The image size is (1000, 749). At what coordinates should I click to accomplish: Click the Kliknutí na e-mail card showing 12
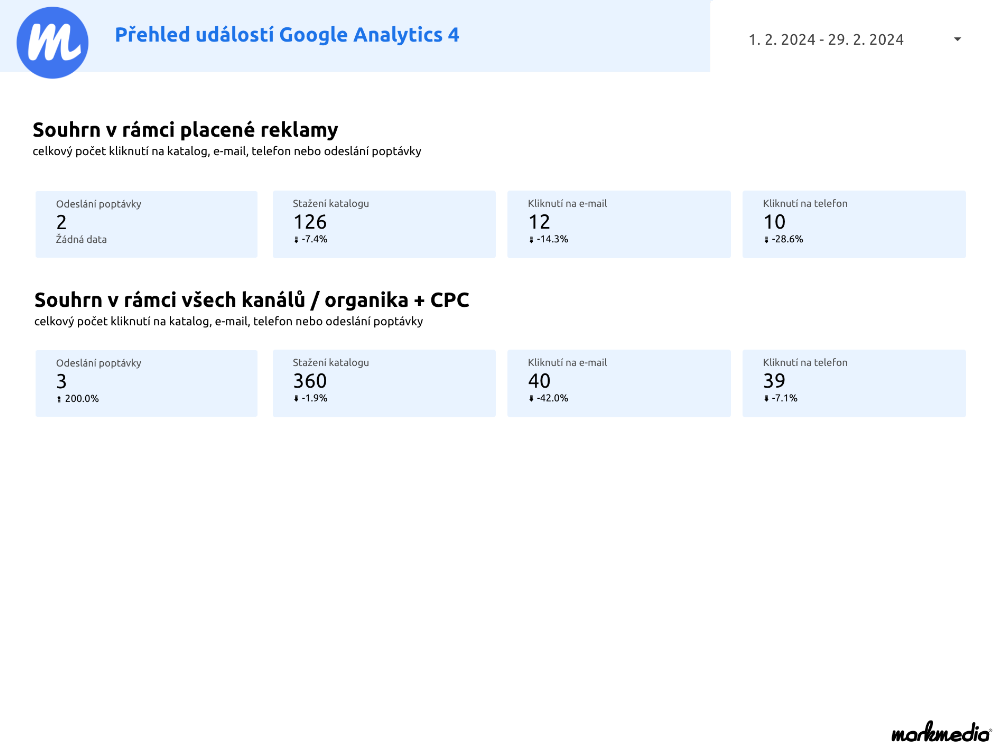[x=619, y=225]
